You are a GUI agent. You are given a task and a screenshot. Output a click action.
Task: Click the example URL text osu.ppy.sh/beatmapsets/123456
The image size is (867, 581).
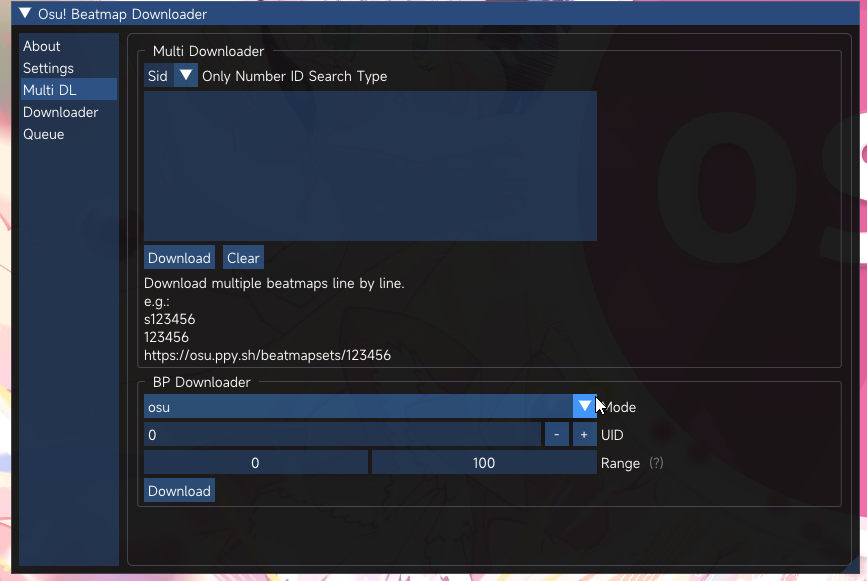[x=268, y=355]
